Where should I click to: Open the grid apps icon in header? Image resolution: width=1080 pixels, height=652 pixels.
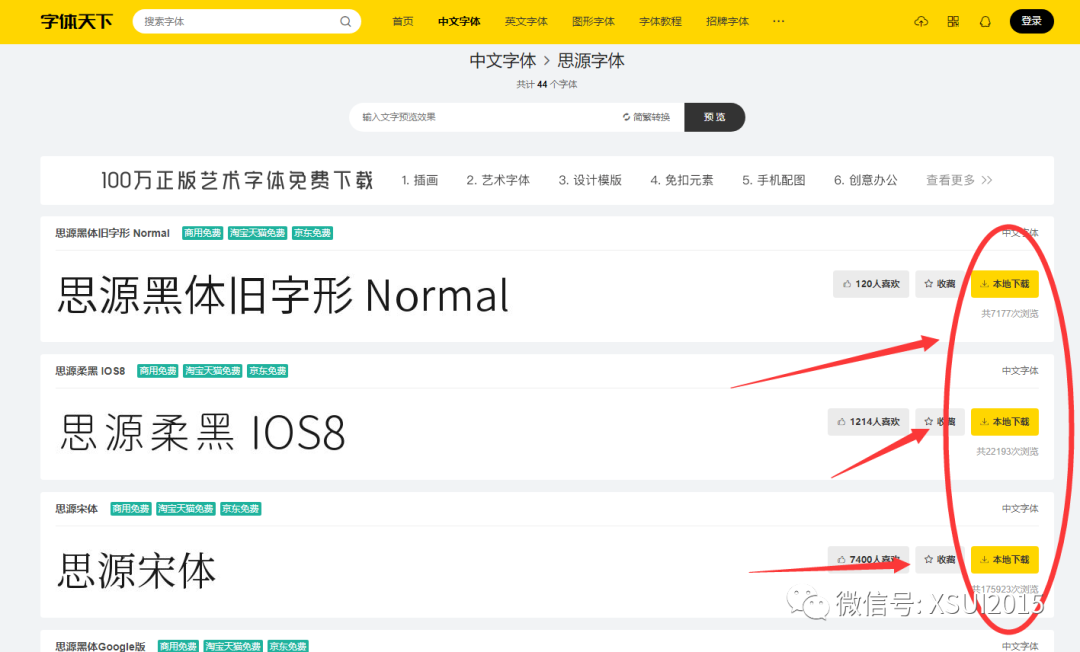pos(953,21)
